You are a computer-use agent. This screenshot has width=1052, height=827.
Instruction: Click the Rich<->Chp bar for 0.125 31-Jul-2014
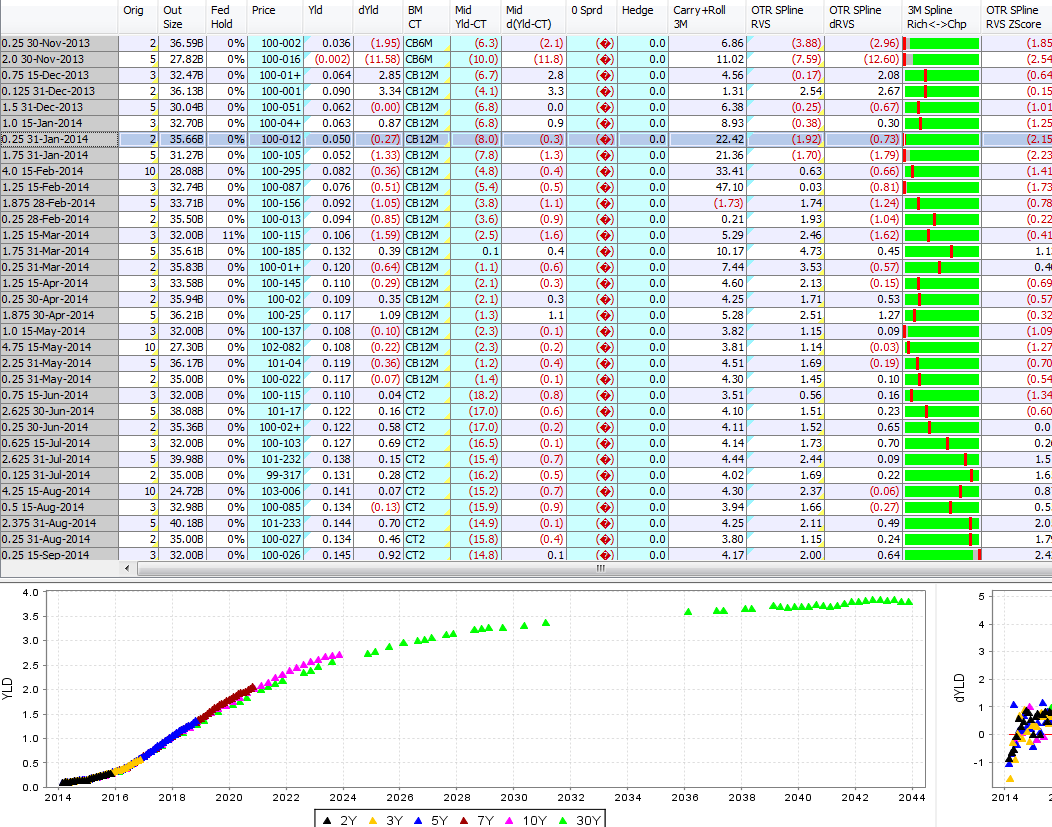(x=941, y=476)
